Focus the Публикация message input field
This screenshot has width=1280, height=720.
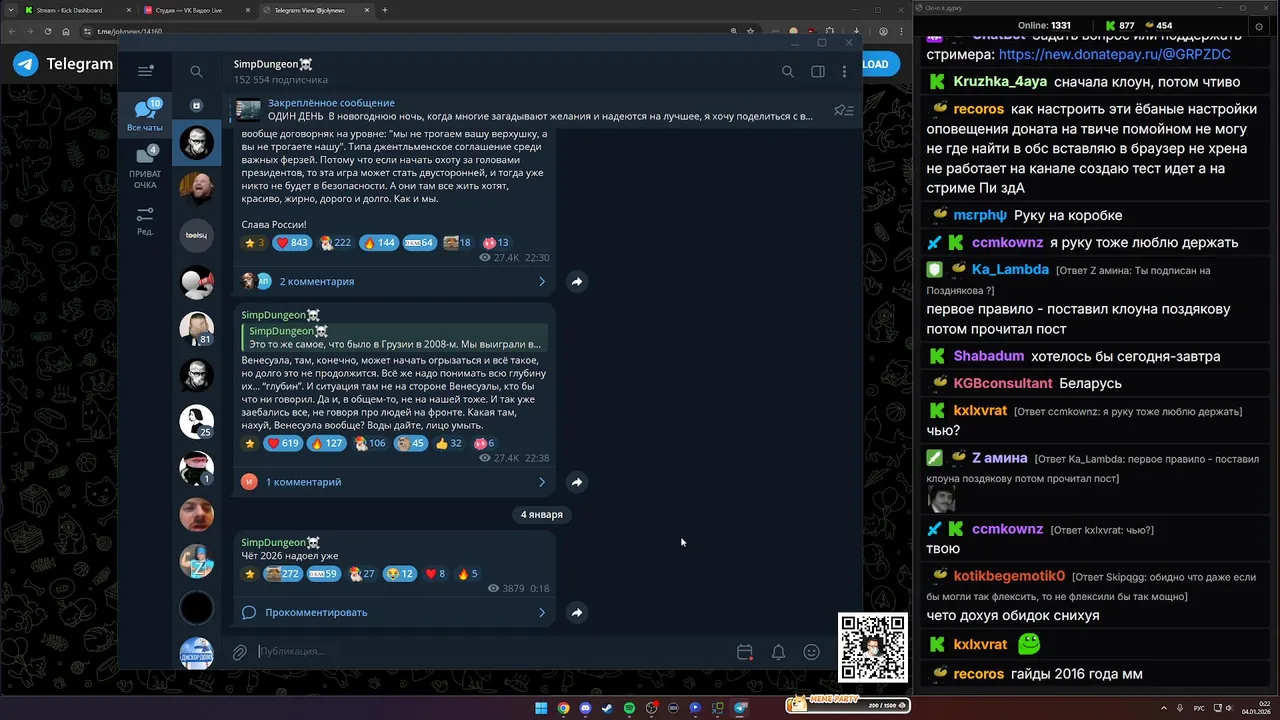(490, 652)
